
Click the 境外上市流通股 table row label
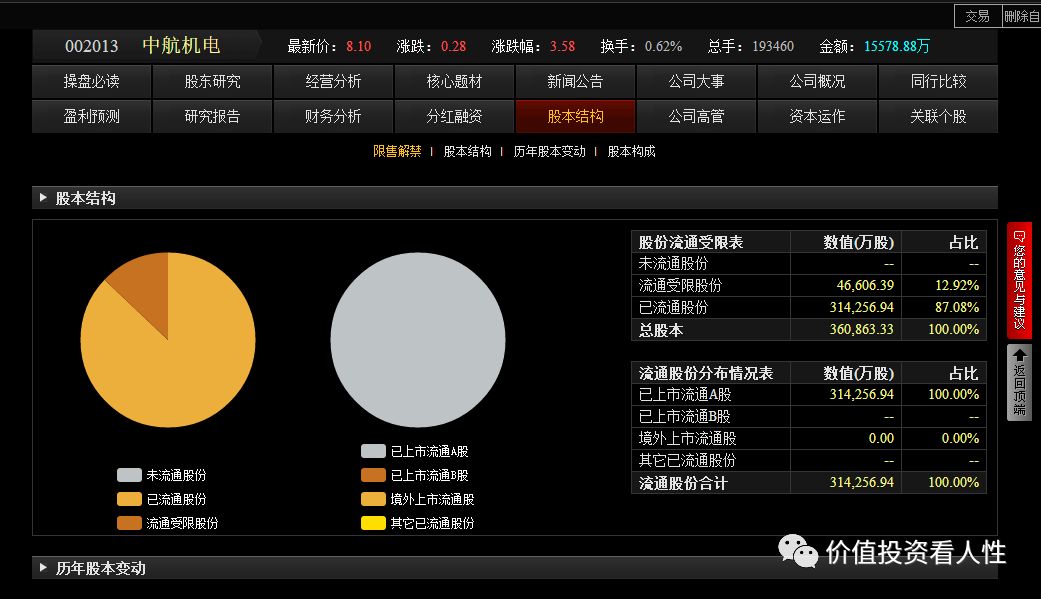coord(687,438)
